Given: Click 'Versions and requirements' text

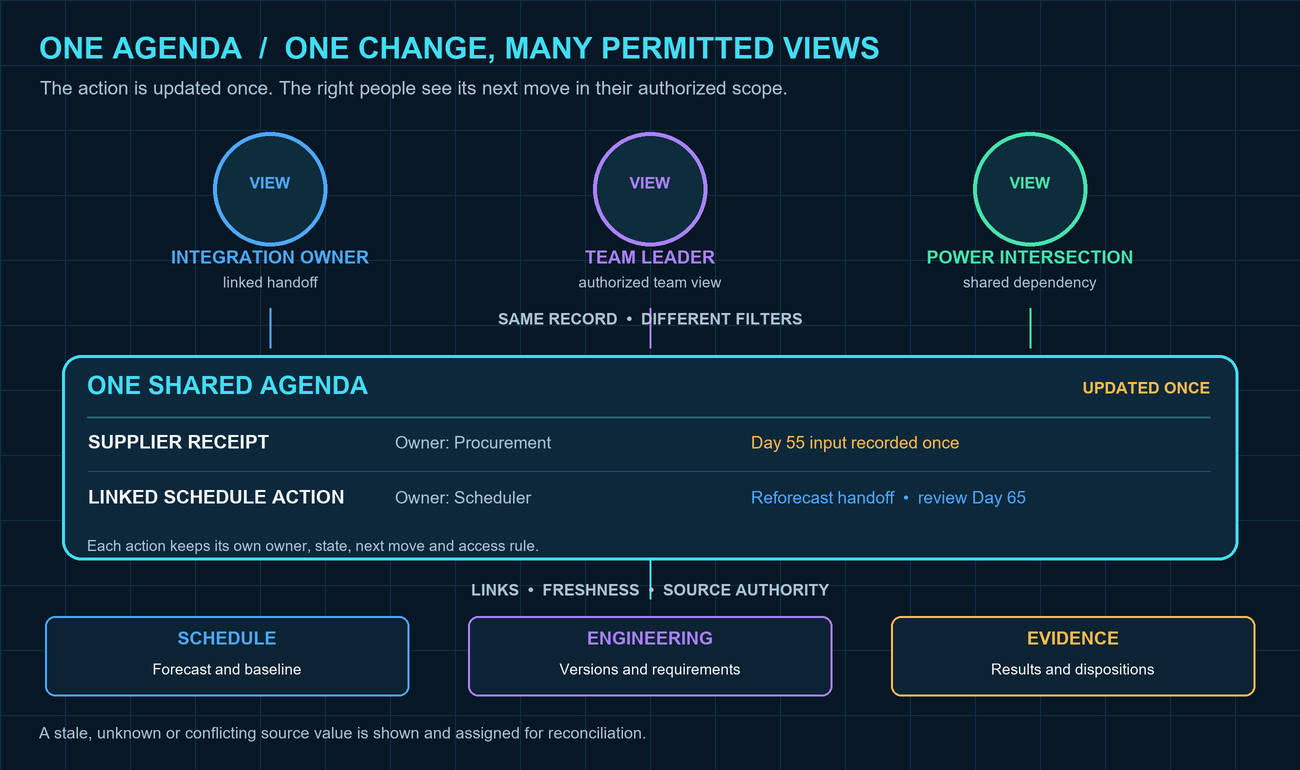Looking at the screenshot, I should 650,670.
